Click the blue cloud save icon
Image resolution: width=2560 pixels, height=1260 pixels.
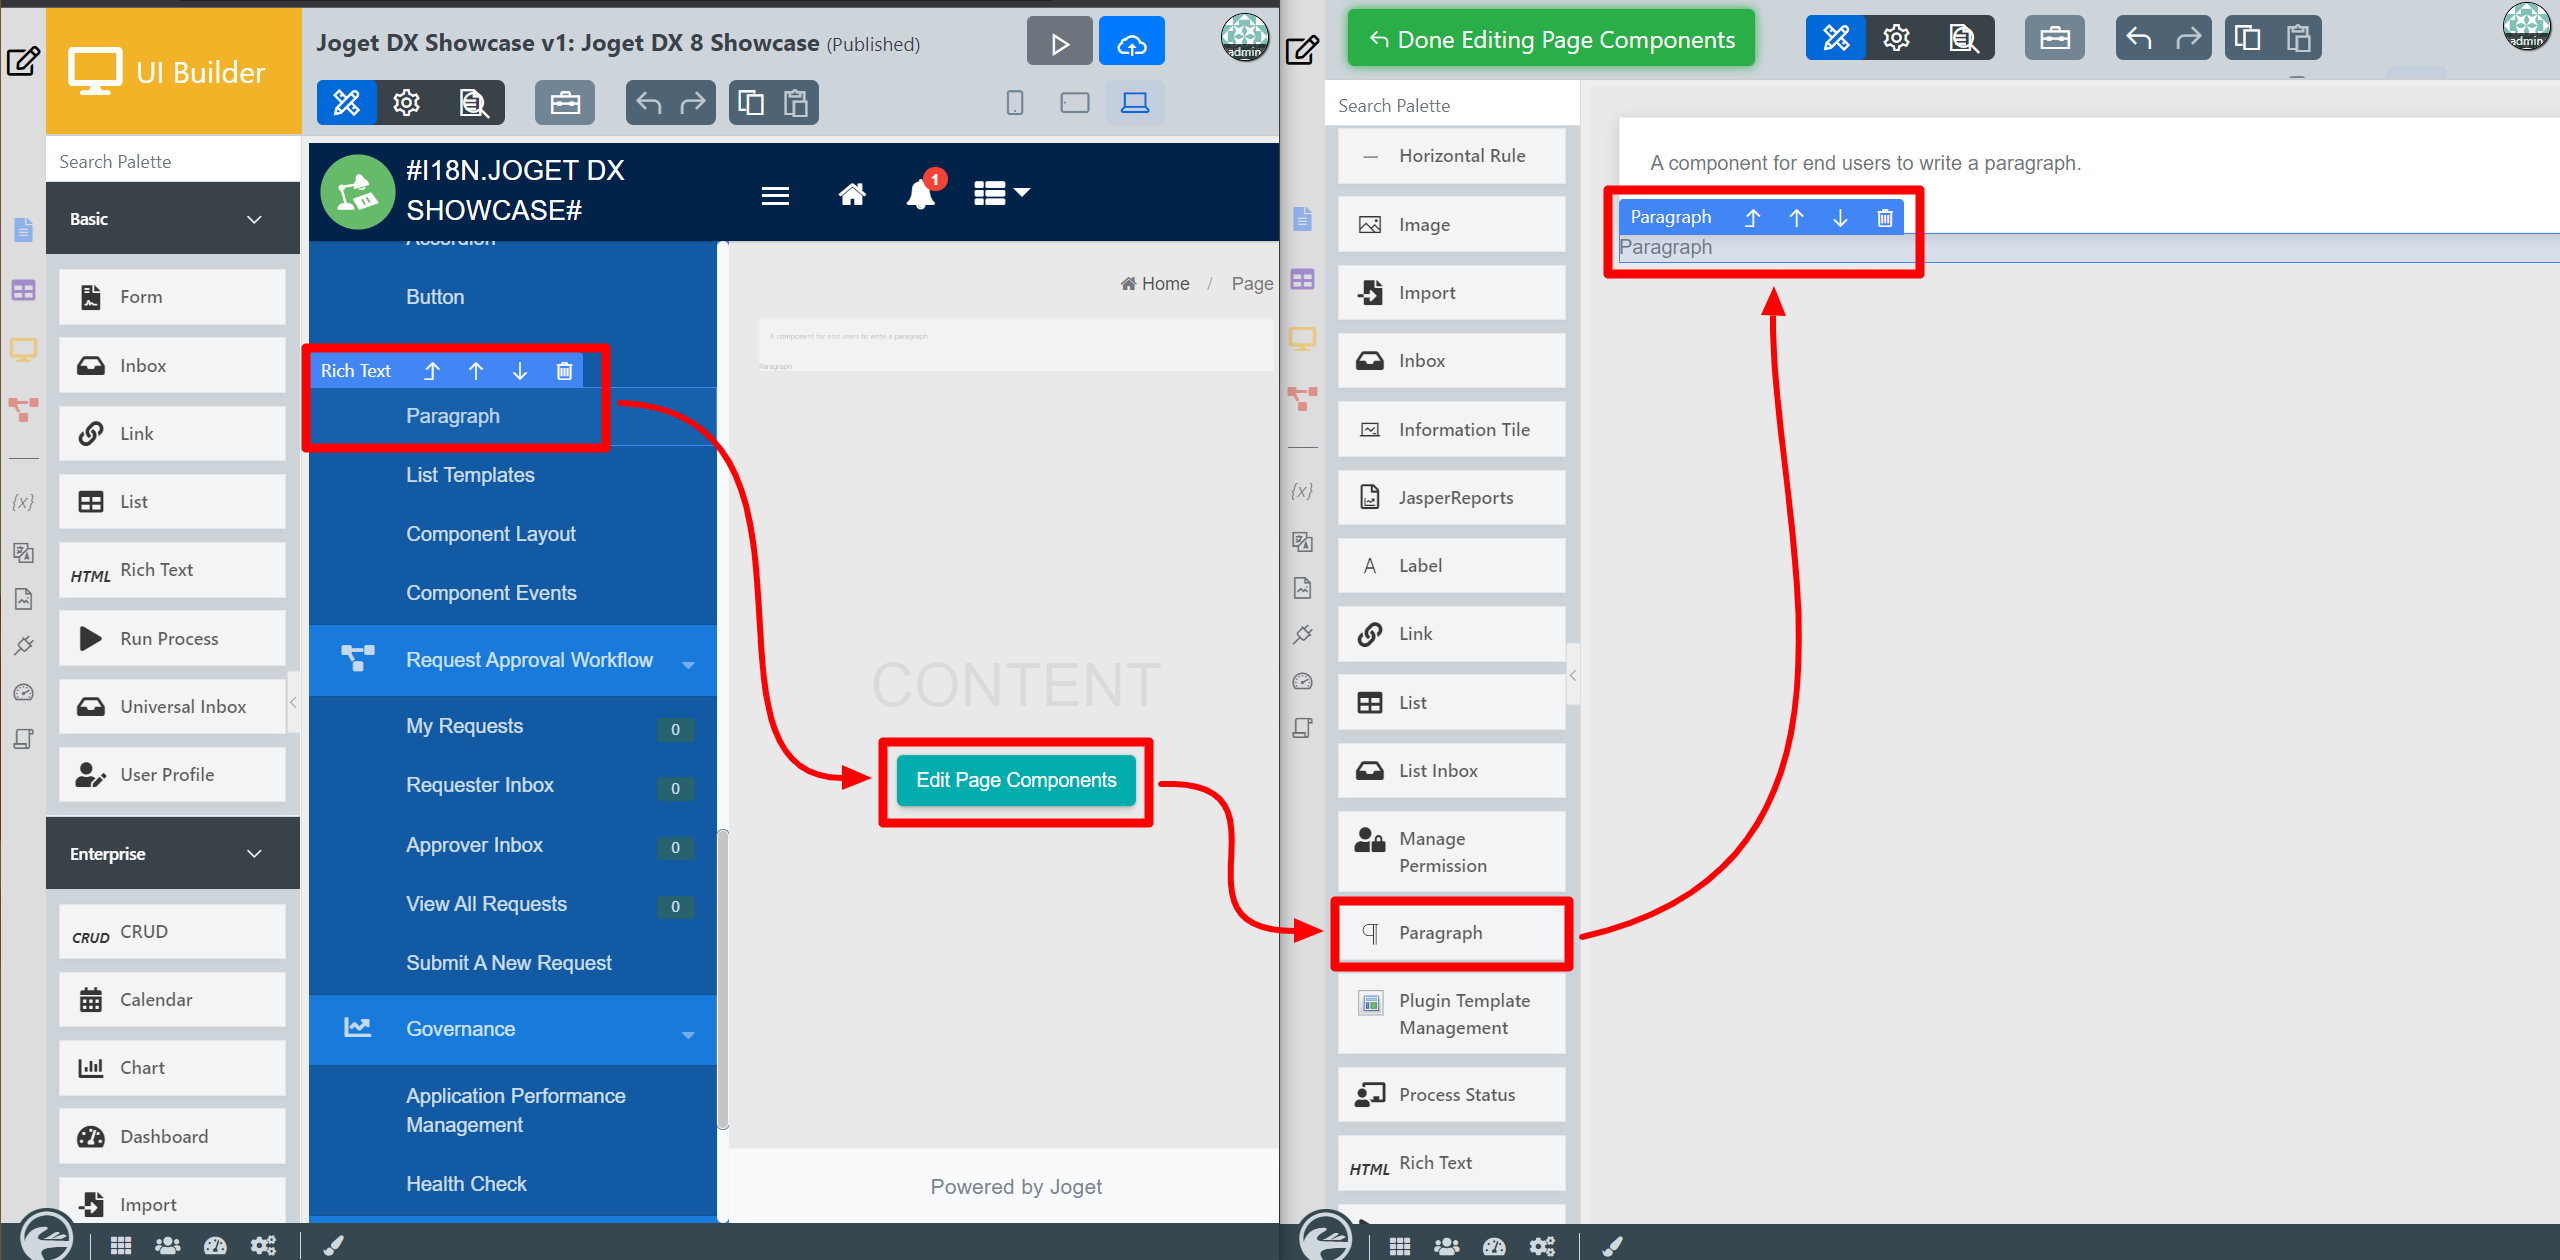pyautogui.click(x=1131, y=43)
